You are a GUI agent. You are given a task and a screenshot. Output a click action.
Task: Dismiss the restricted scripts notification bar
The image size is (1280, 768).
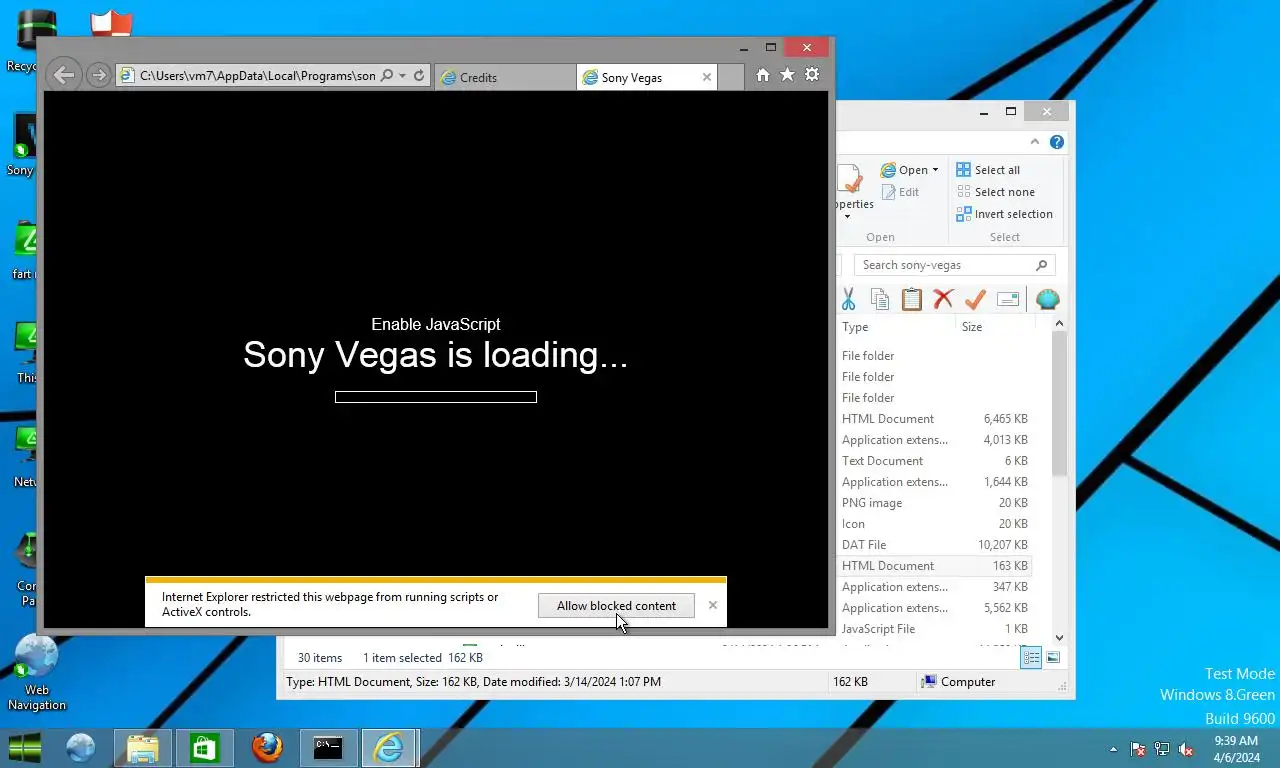click(x=712, y=605)
